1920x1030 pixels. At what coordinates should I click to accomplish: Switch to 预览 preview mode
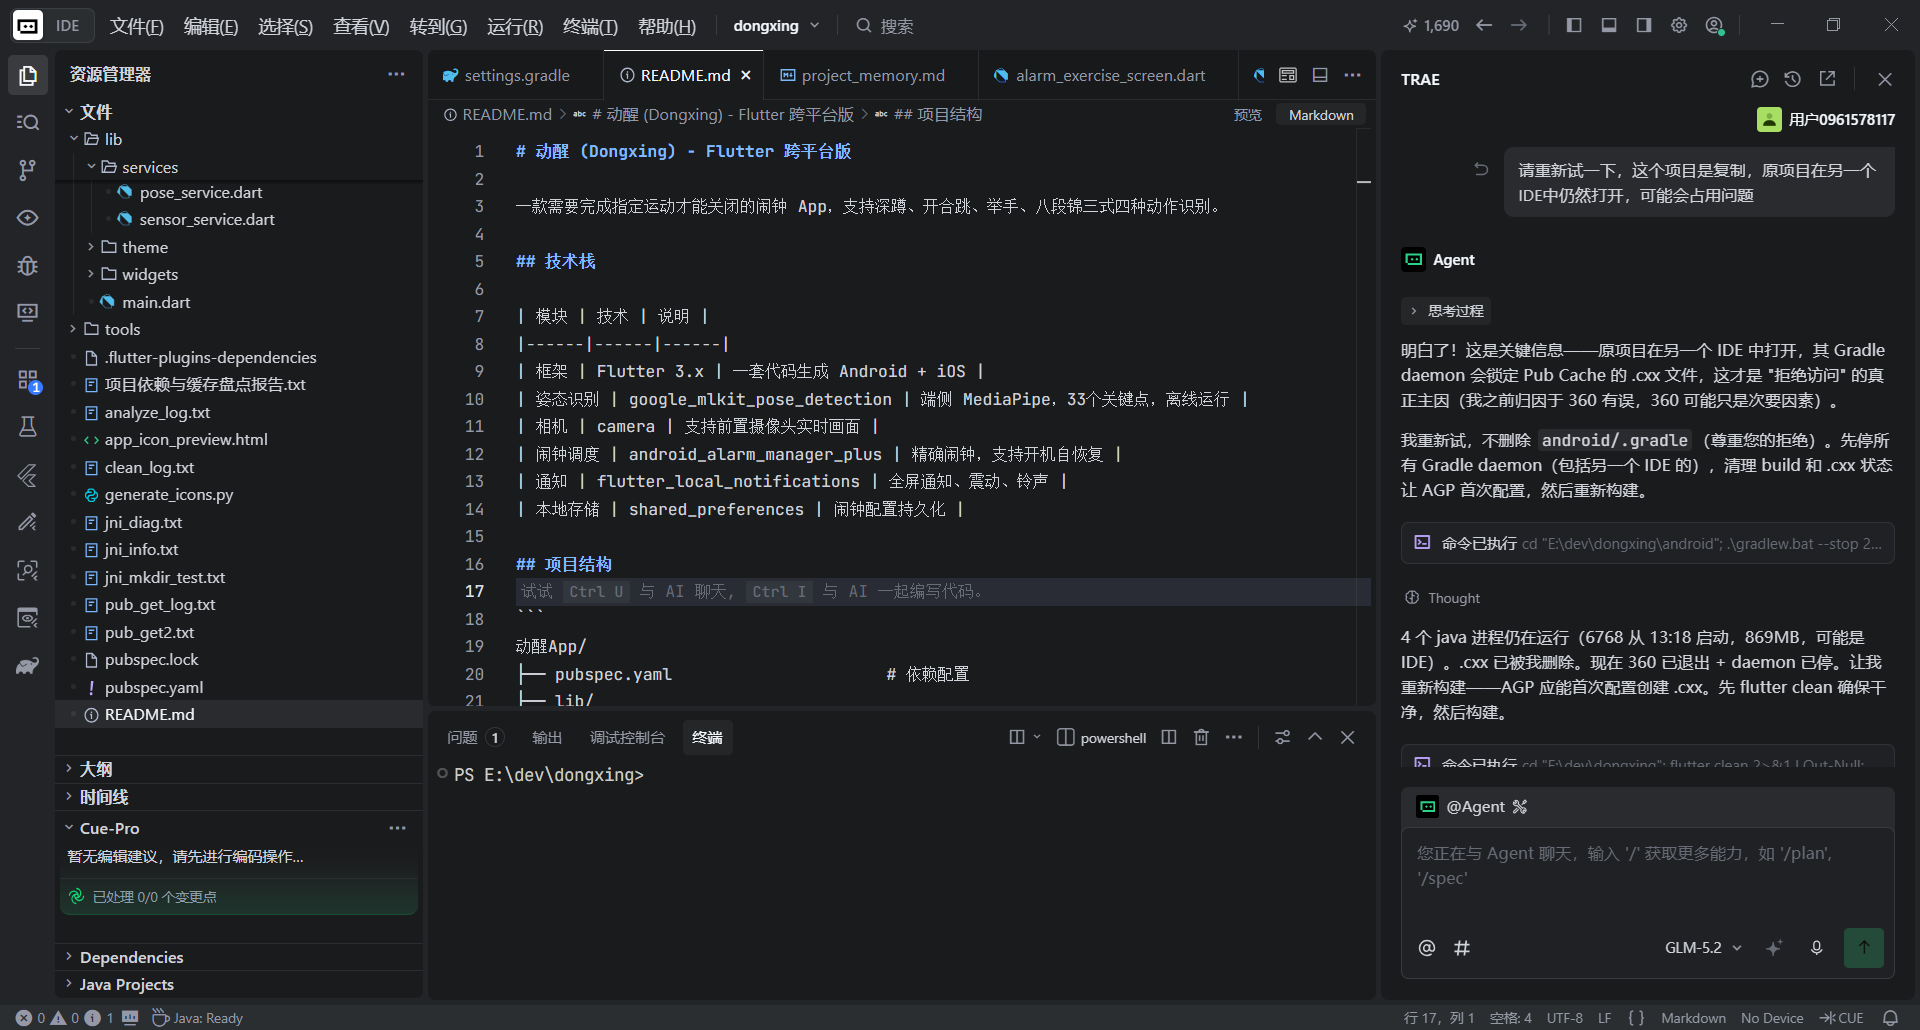tap(1247, 115)
